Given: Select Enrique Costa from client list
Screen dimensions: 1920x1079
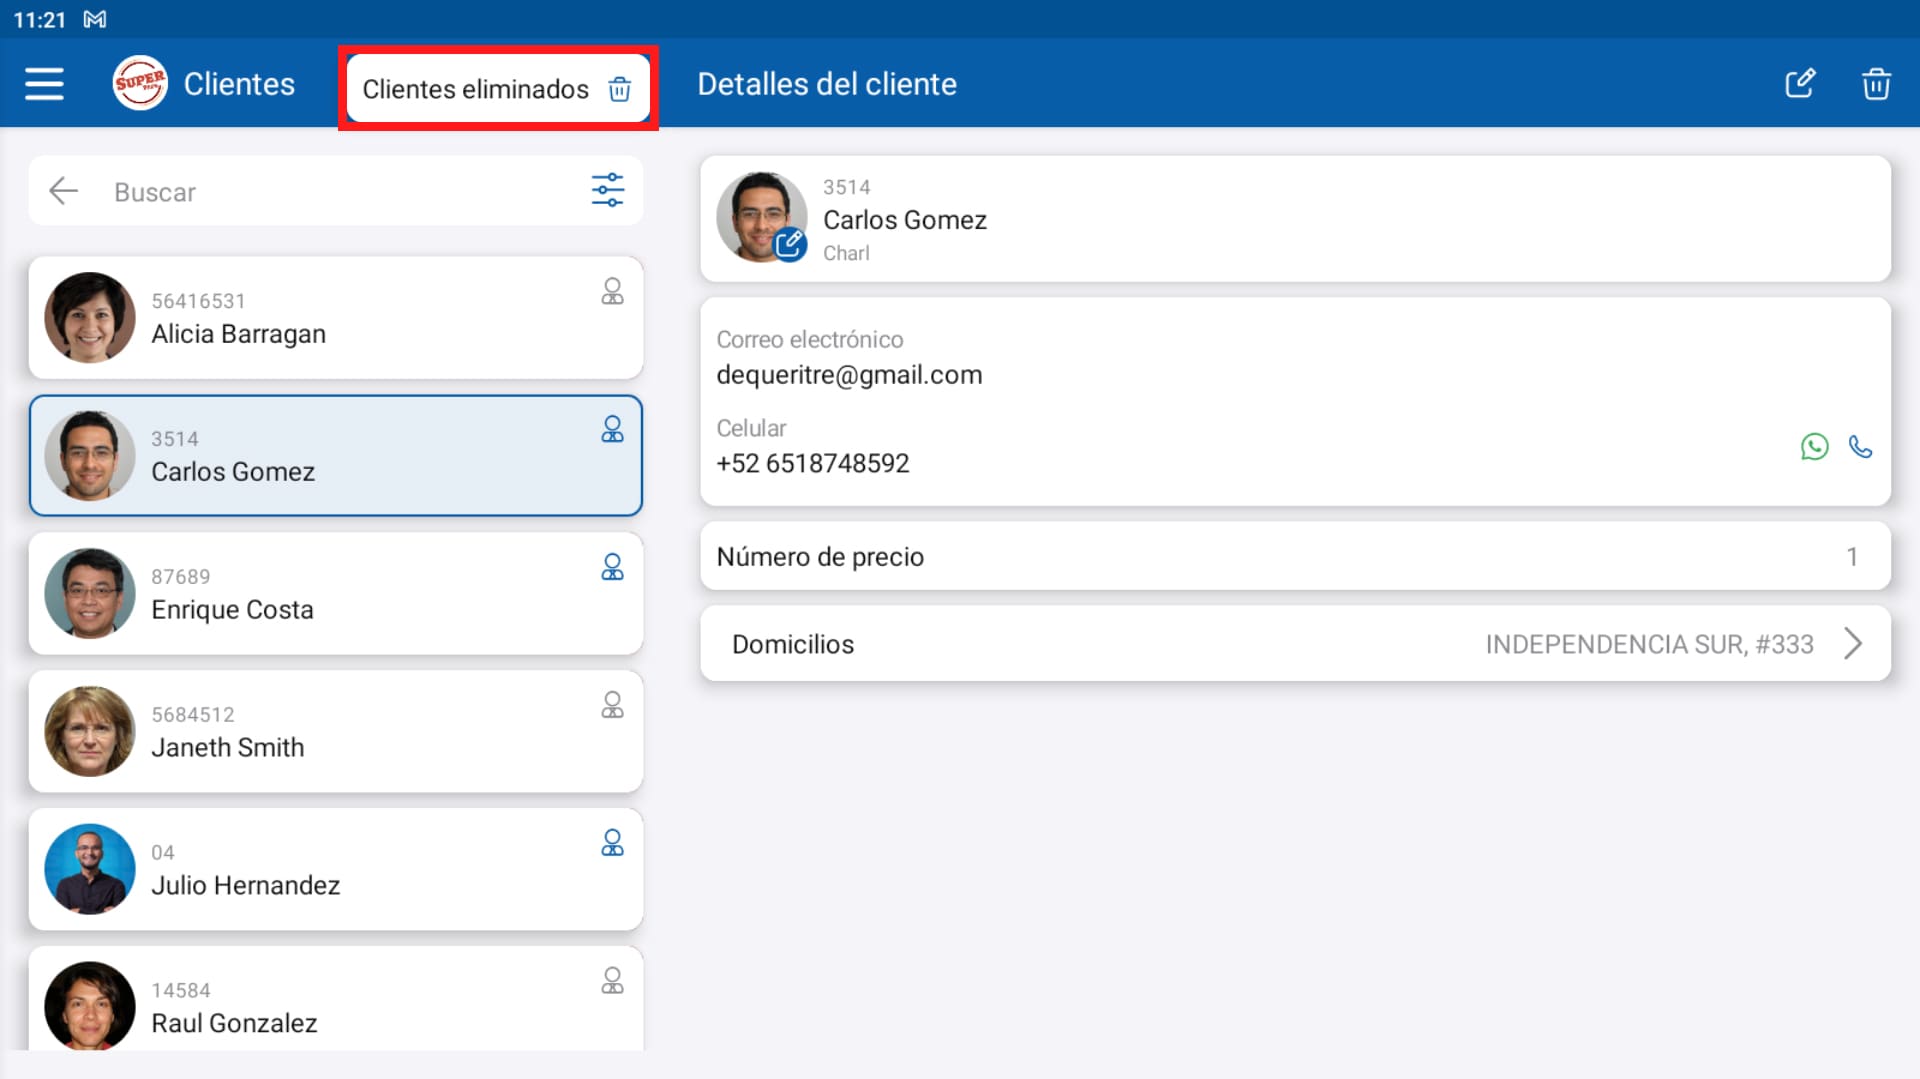Looking at the screenshot, I should pyautogui.click(x=336, y=594).
